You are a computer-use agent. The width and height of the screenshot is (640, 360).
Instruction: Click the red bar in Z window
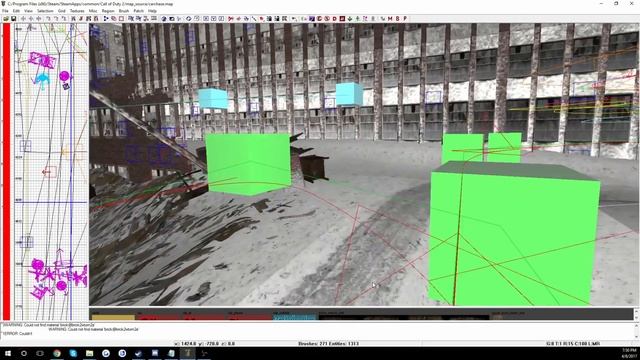coord(6,171)
